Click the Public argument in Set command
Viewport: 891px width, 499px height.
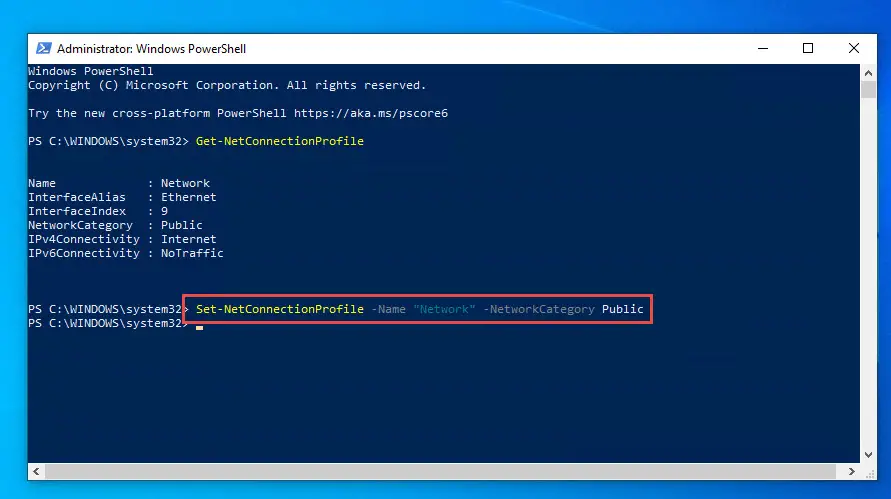tap(623, 309)
